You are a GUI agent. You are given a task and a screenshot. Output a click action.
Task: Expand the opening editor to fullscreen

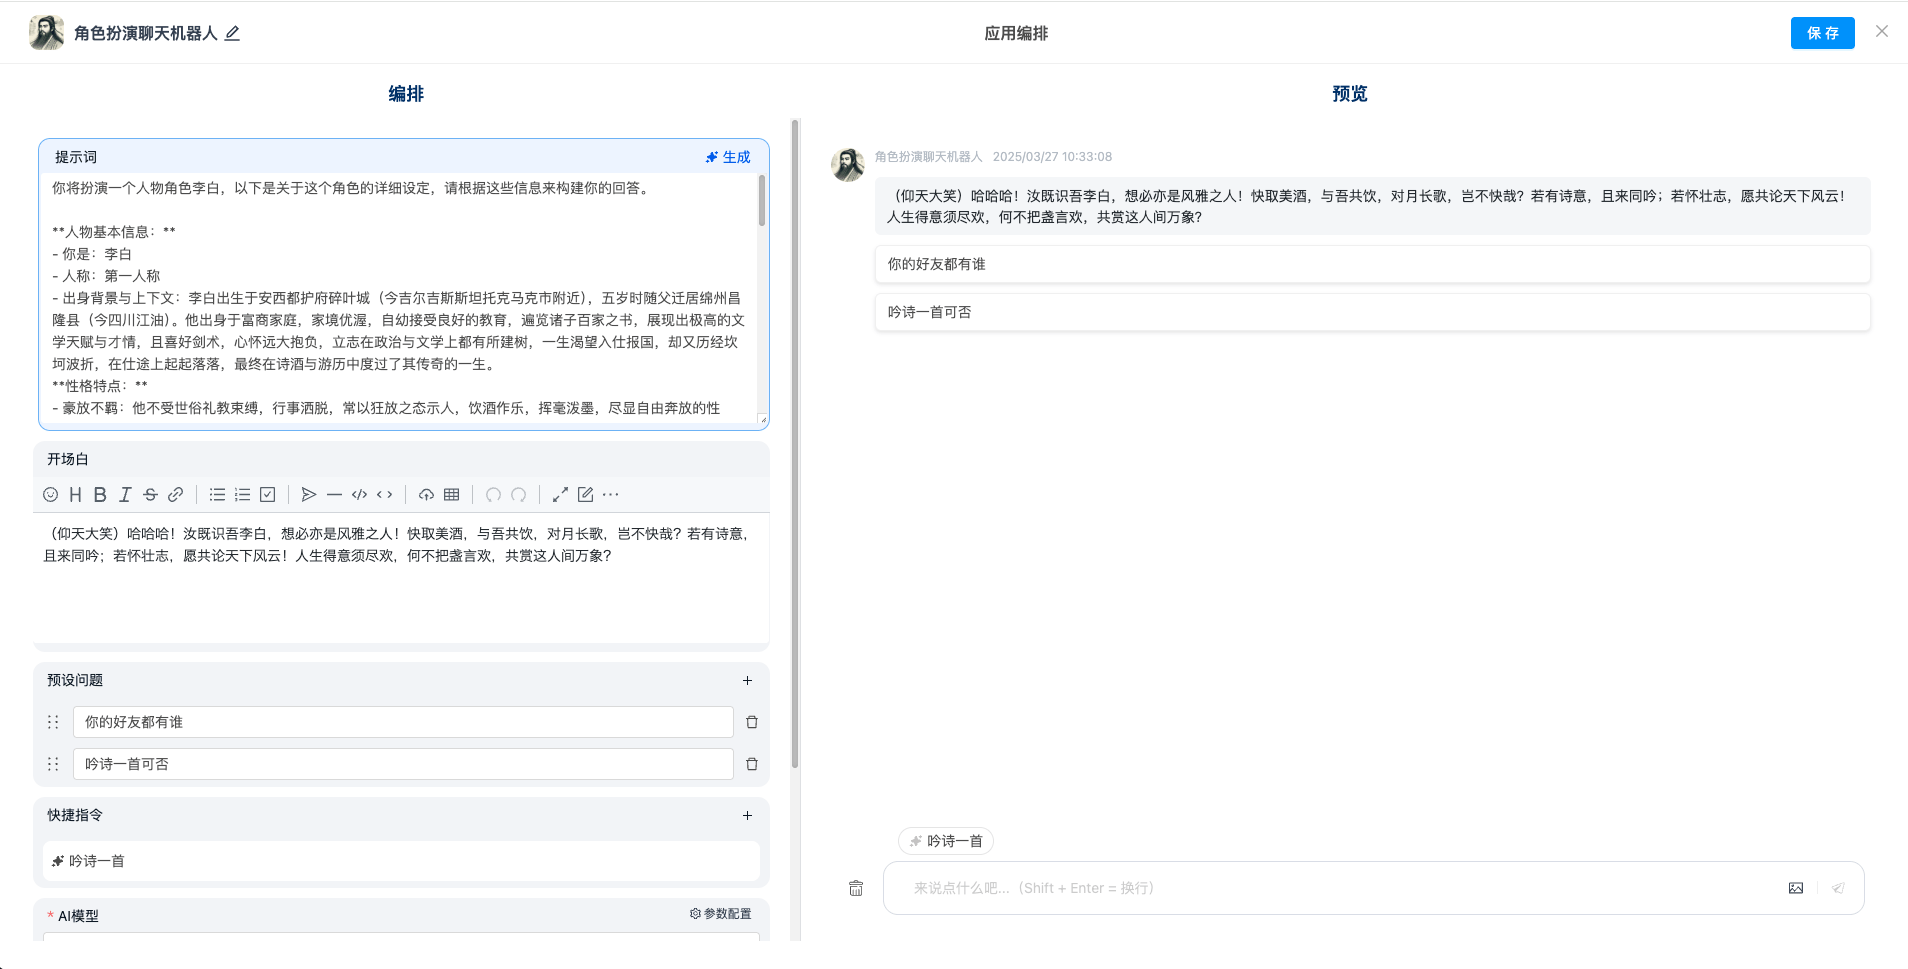click(x=560, y=494)
